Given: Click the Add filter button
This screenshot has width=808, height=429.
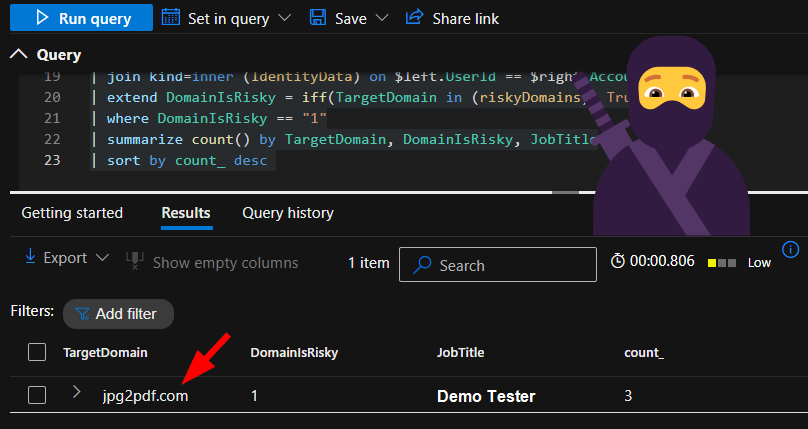Looking at the screenshot, I should point(117,314).
